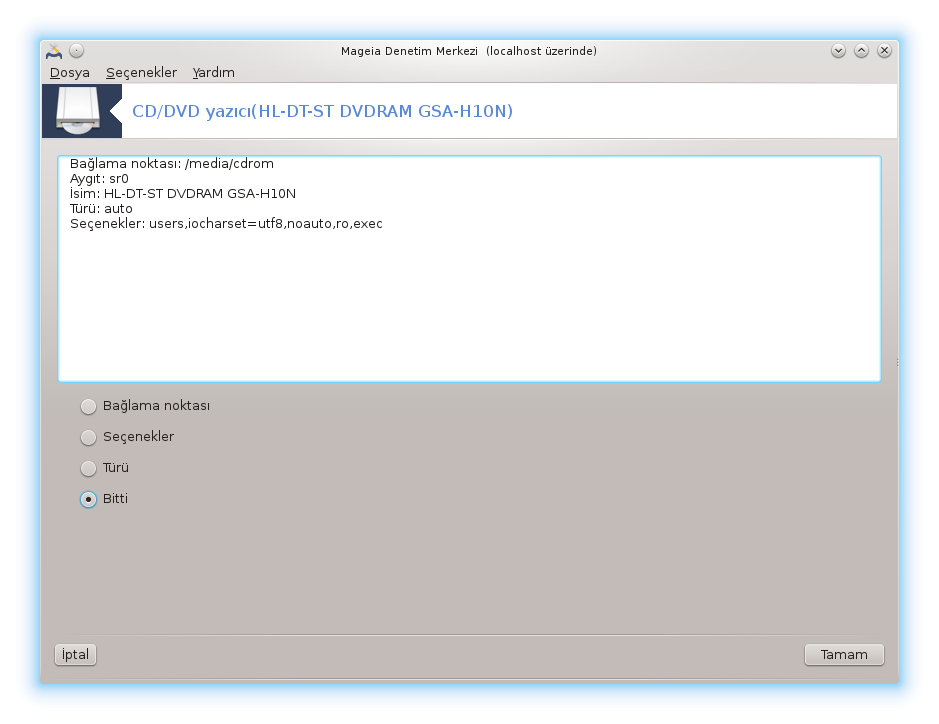Select the Bağlama noktası radio button
Viewport: 939px width, 724px height.
88,407
